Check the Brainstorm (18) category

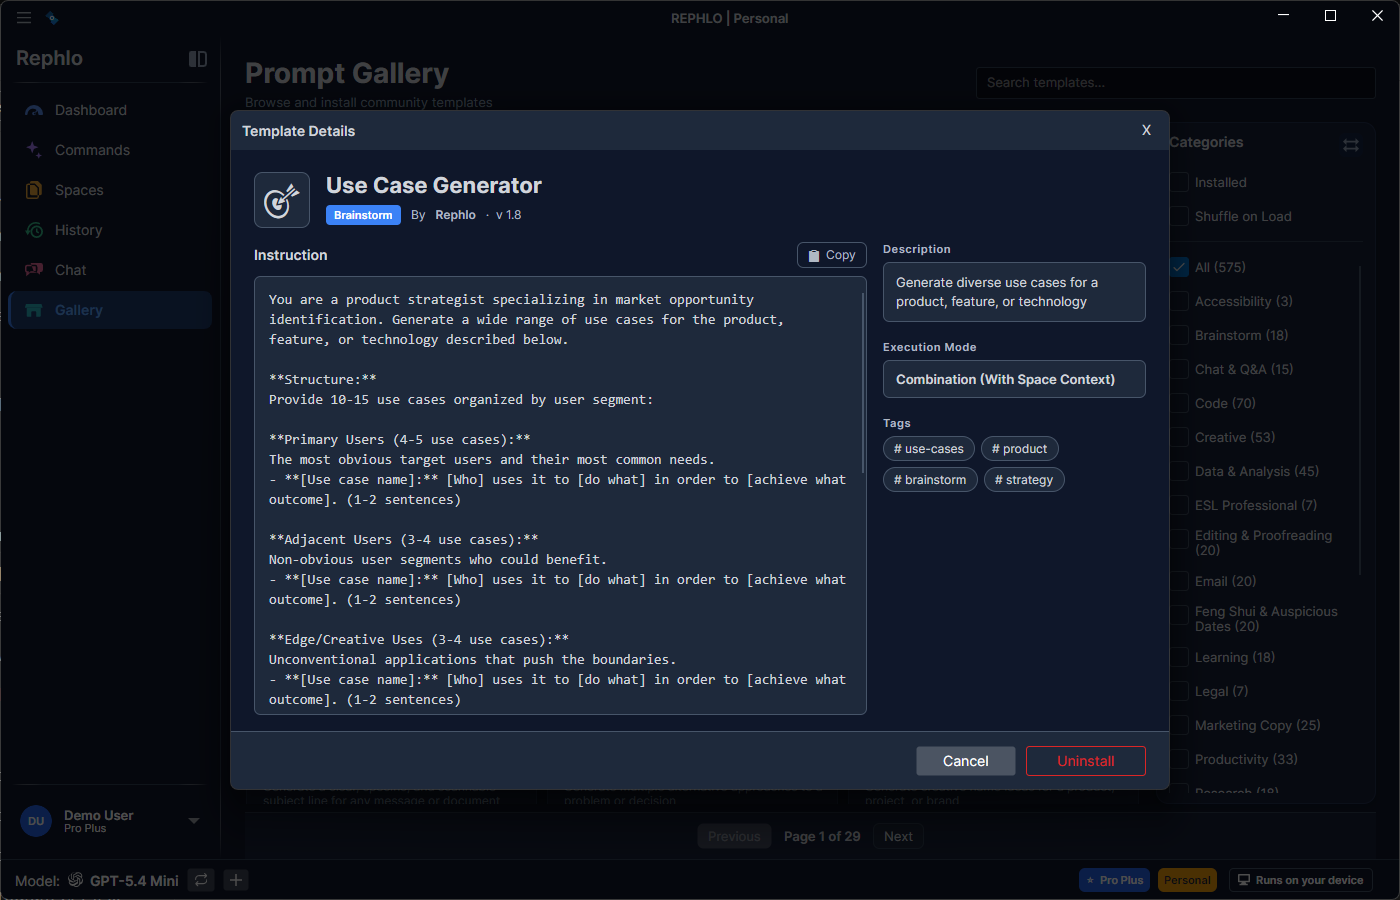[1179, 335]
